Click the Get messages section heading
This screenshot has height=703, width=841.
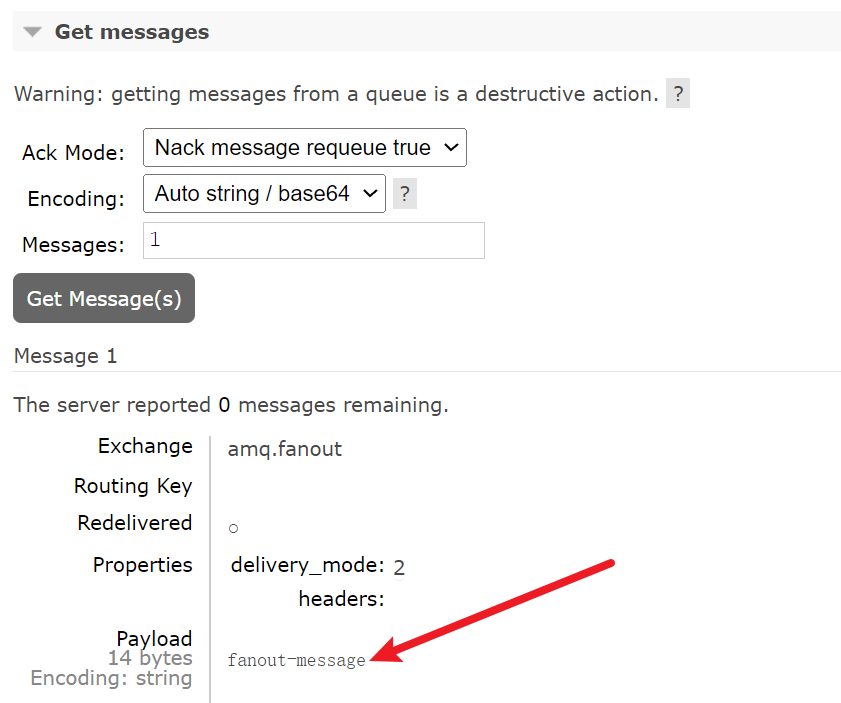(131, 32)
